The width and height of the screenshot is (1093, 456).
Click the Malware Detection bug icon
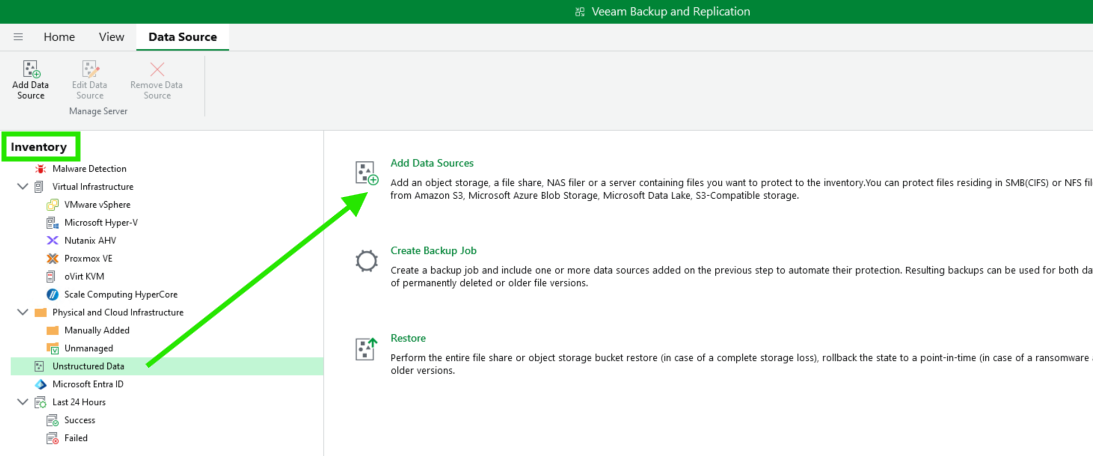coord(40,169)
